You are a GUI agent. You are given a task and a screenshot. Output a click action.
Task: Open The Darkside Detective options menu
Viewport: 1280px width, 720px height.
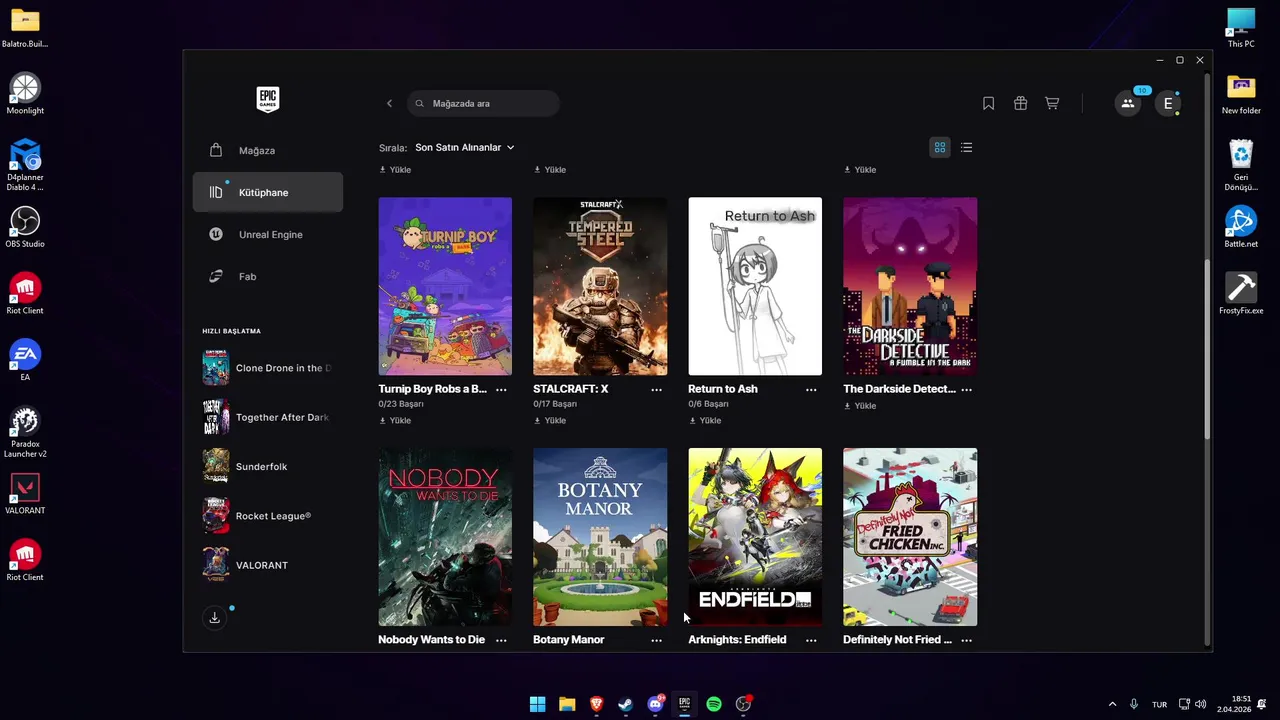tap(966, 389)
